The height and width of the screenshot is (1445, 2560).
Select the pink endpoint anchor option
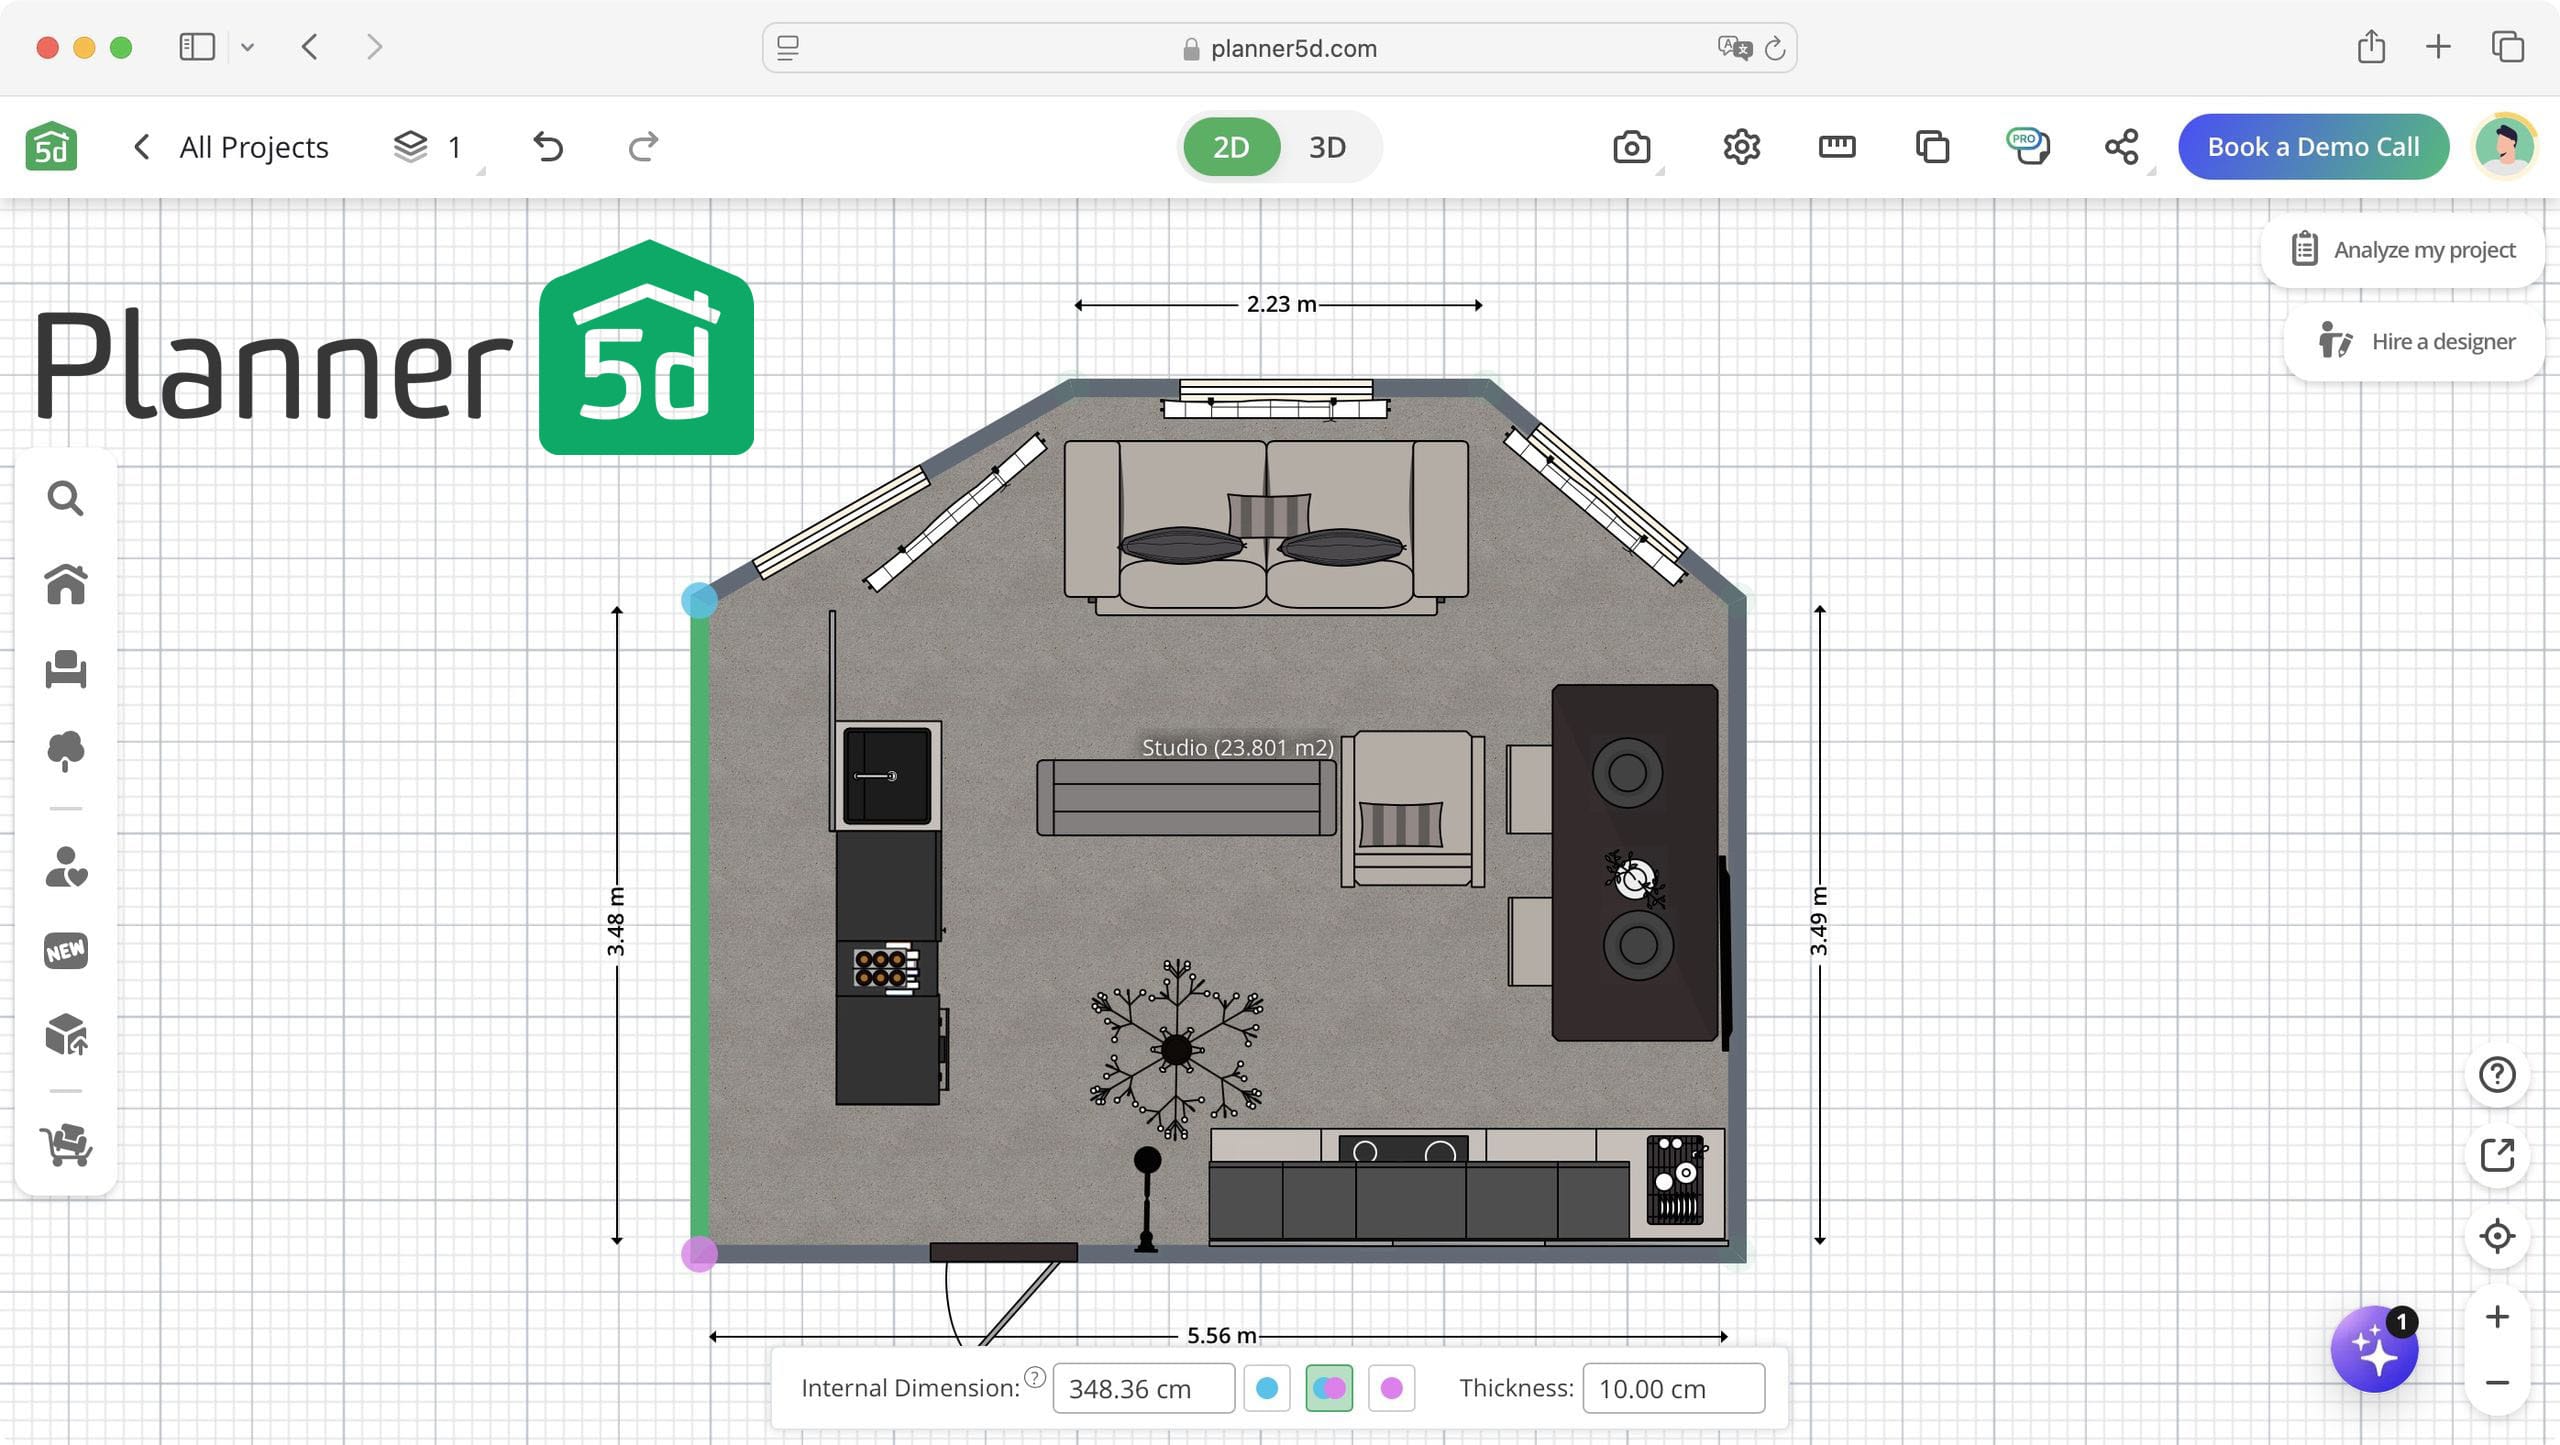(1391, 1388)
